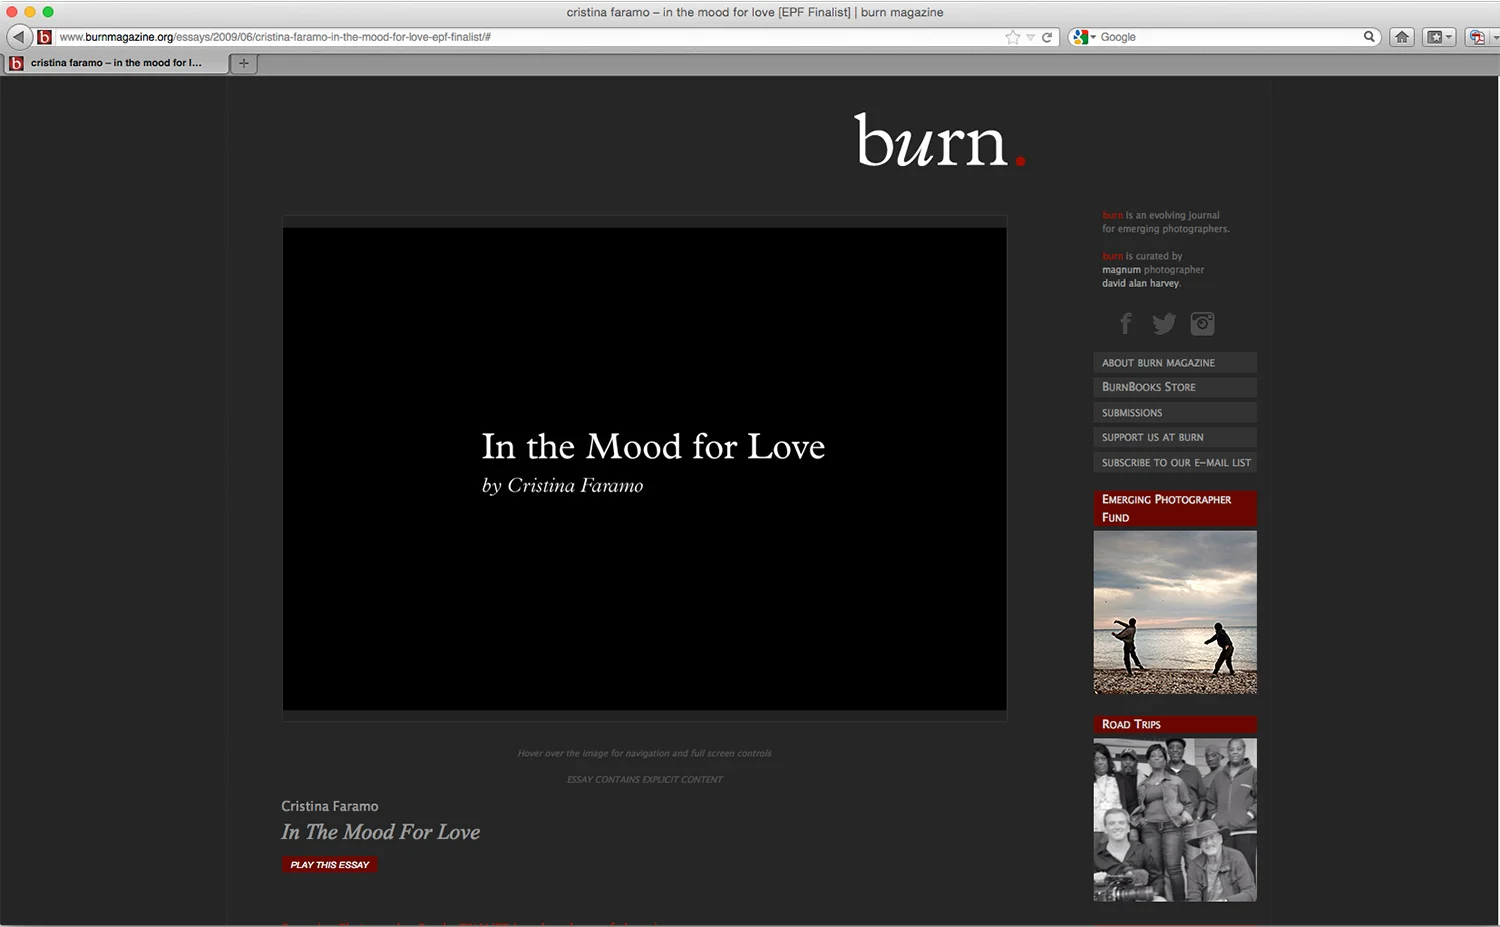Image resolution: width=1500 pixels, height=927 pixels.
Task: Open the Road Trips group photo thumbnail
Action: click(1175, 820)
